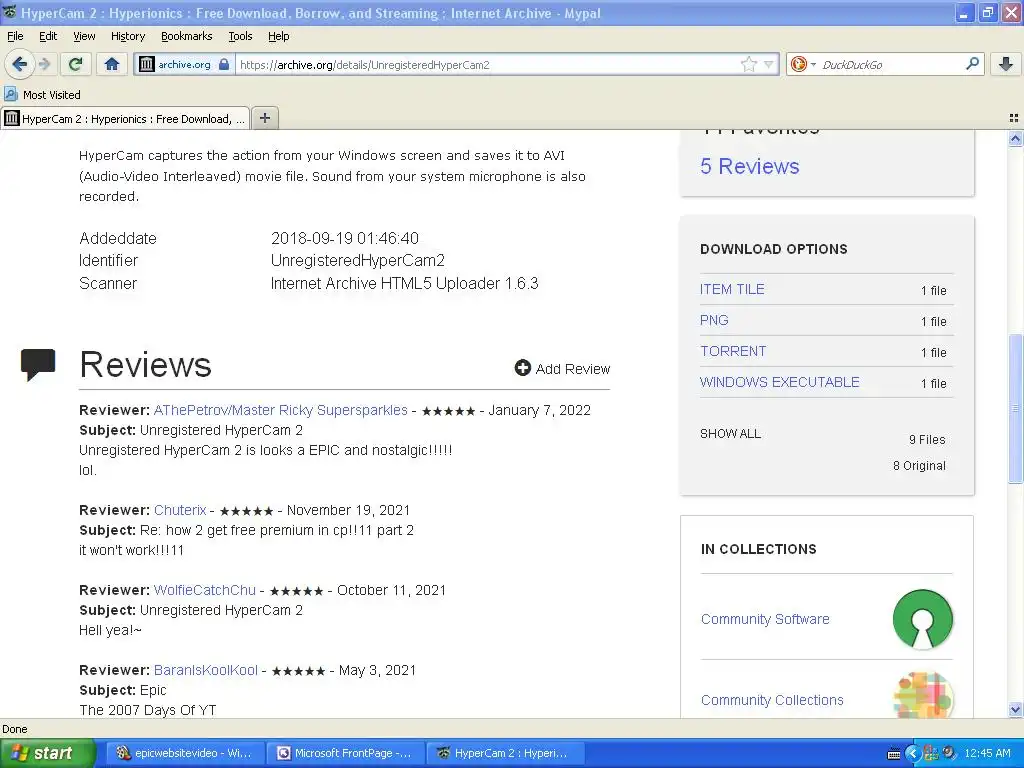Click the 8 Original count text
The image size is (1024, 768).
(x=919, y=466)
